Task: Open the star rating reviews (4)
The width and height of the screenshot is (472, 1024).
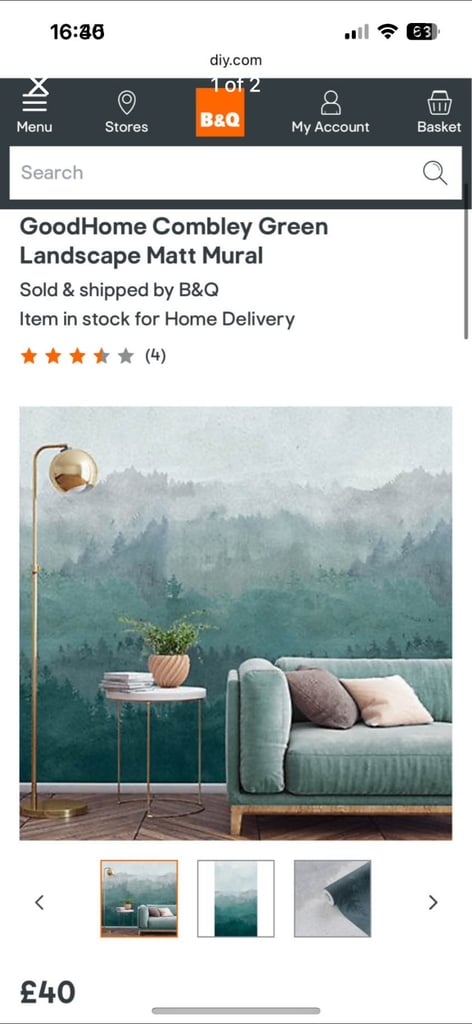Action: point(93,356)
